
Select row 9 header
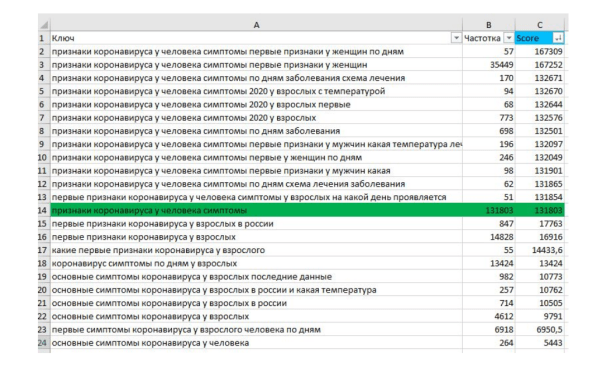[x=44, y=144]
